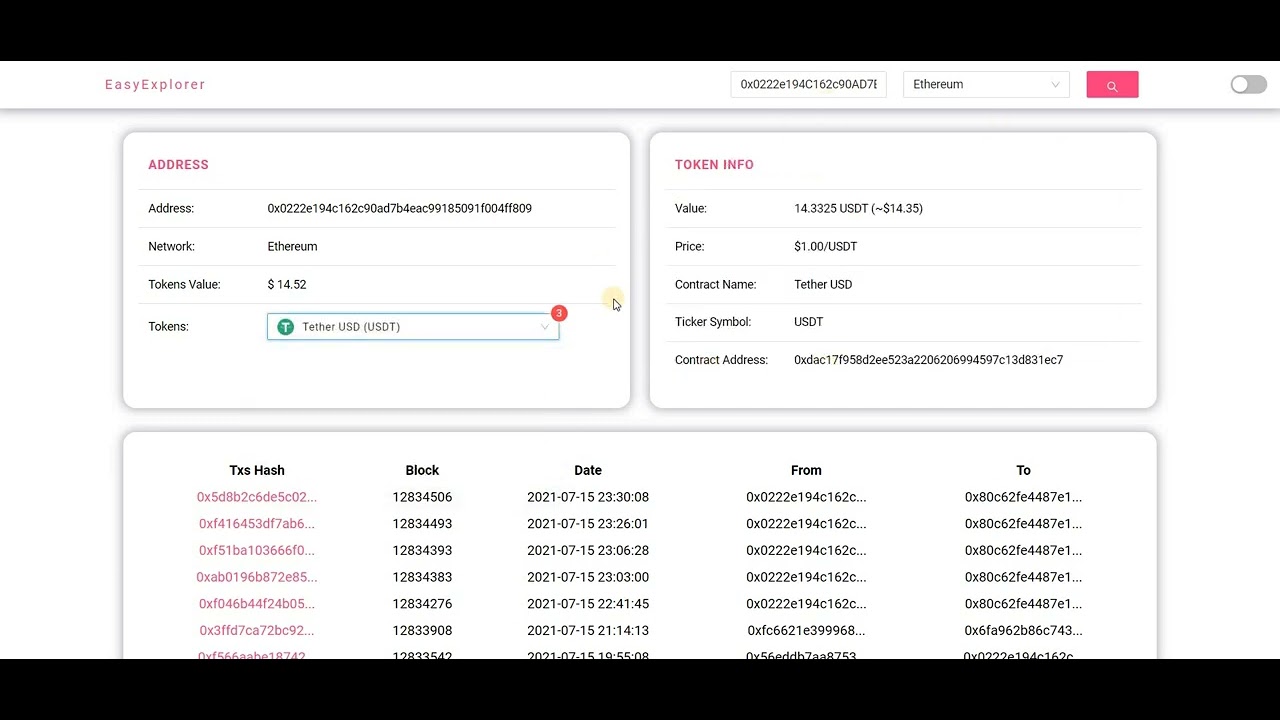Viewport: 1280px width, 720px height.
Task: Click block number 12833908
Action: 422,631
